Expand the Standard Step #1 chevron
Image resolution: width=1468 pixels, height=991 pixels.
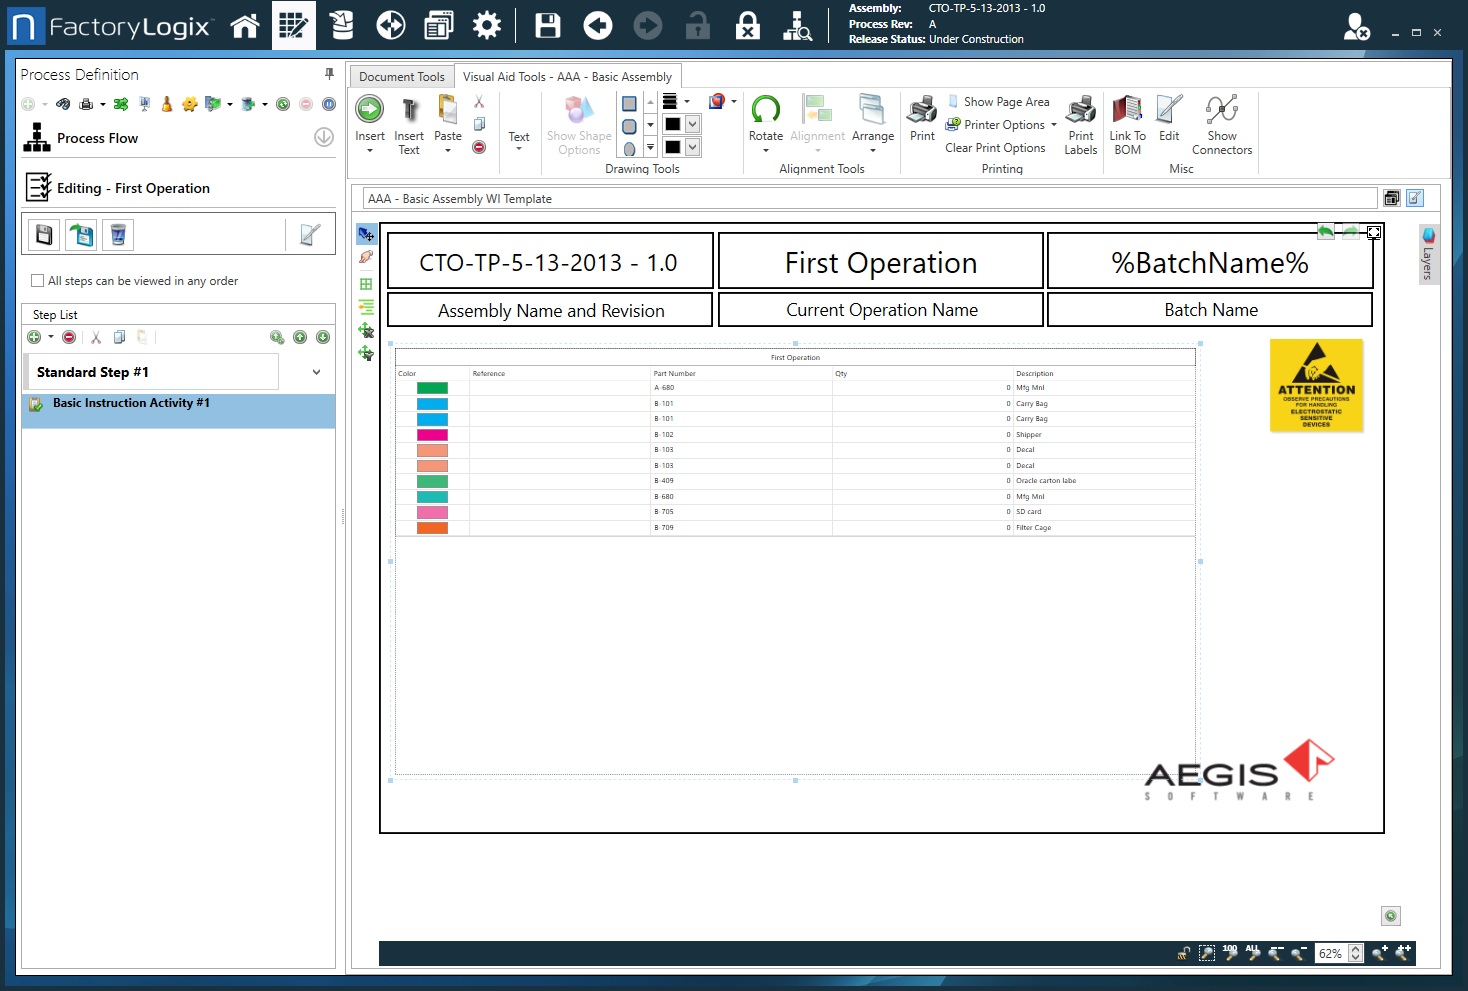click(317, 372)
